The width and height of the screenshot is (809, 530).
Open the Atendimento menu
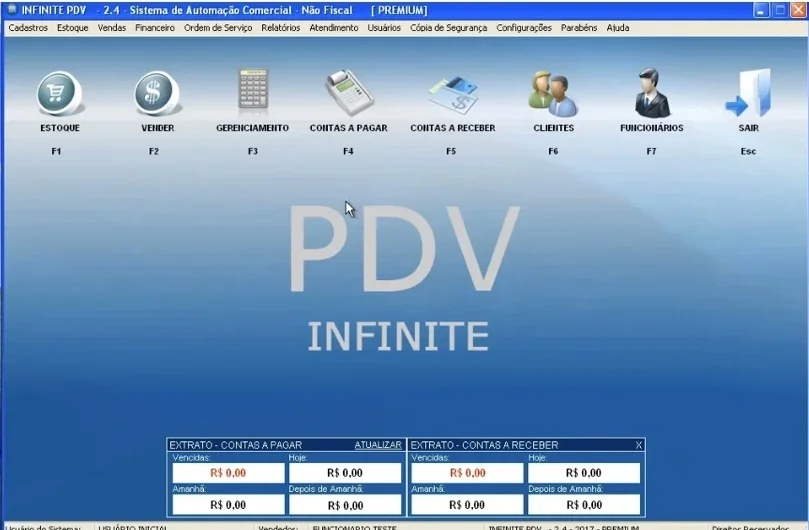tap(333, 28)
